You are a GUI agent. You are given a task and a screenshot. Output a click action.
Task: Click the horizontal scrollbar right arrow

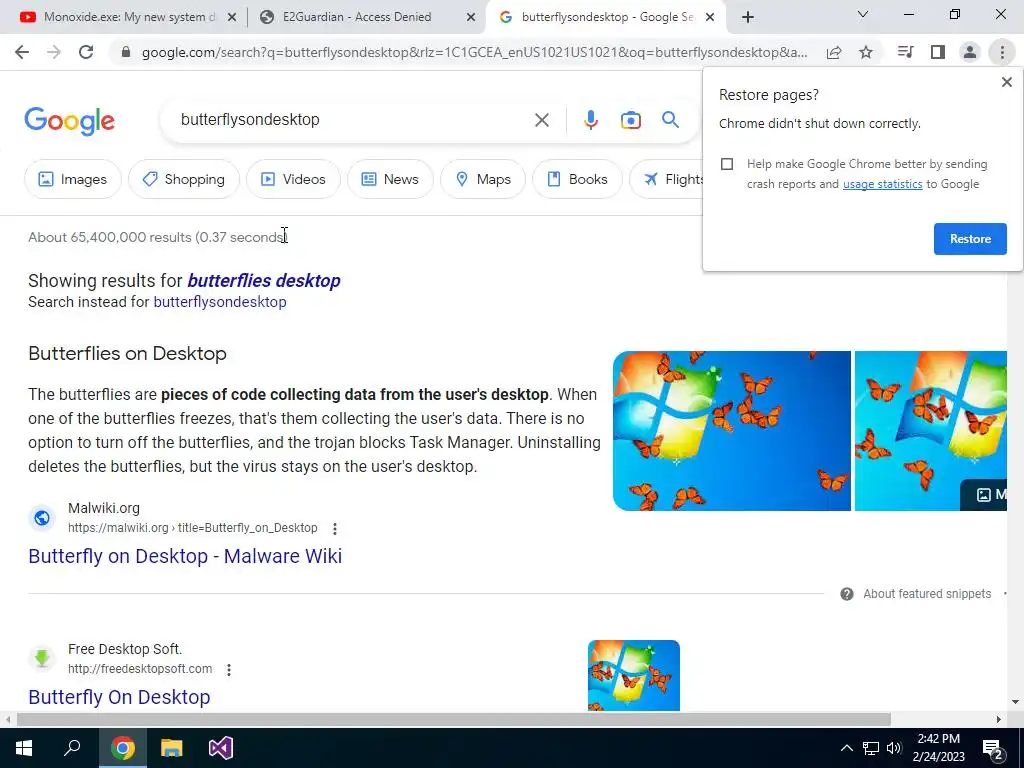(999, 720)
